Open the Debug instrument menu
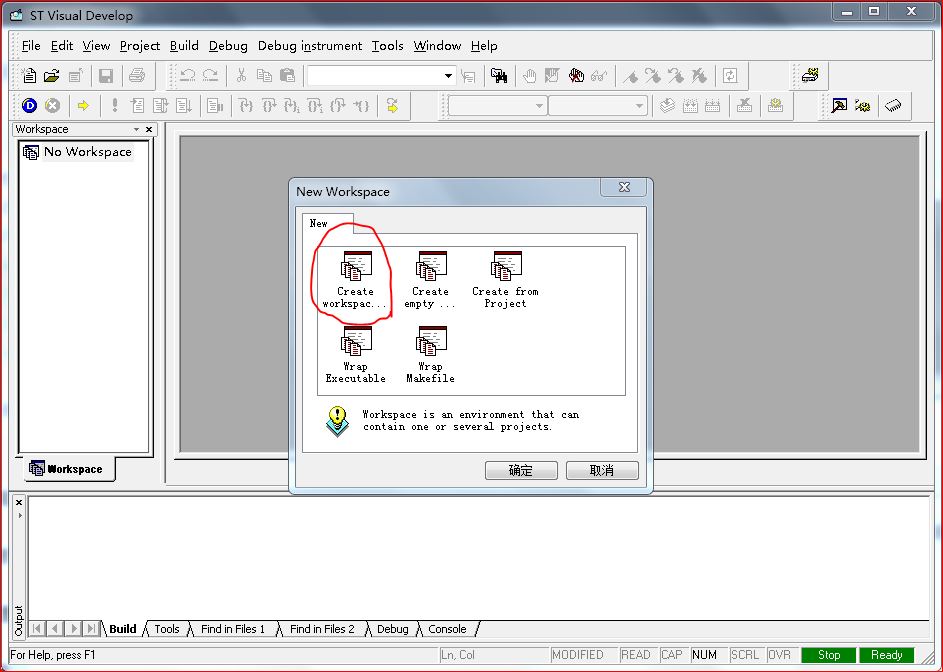The height and width of the screenshot is (672, 943). click(310, 46)
